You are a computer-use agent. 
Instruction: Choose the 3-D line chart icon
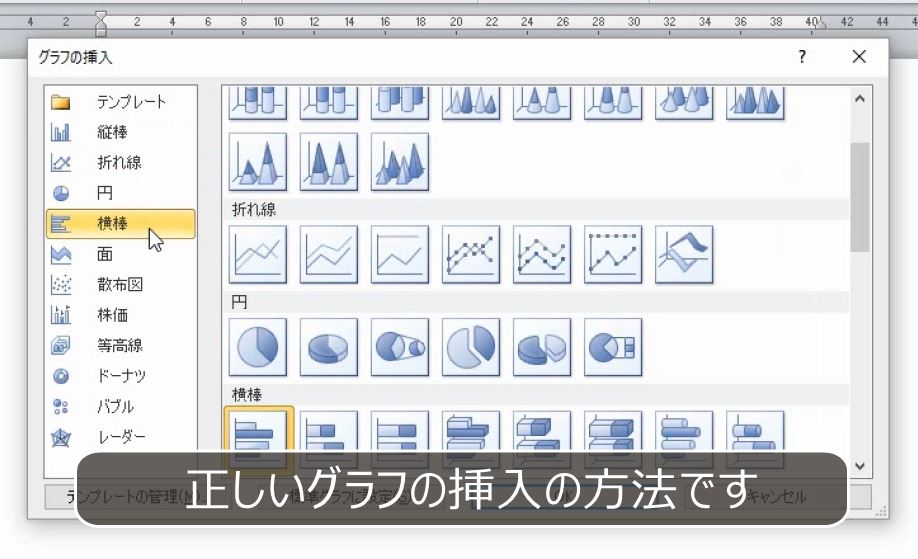[684, 255]
